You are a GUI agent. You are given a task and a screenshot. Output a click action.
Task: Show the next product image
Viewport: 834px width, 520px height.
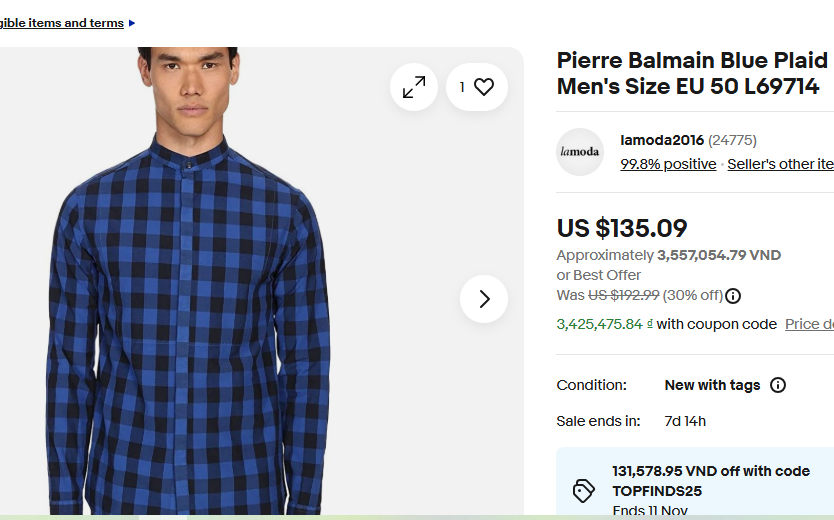tap(484, 299)
